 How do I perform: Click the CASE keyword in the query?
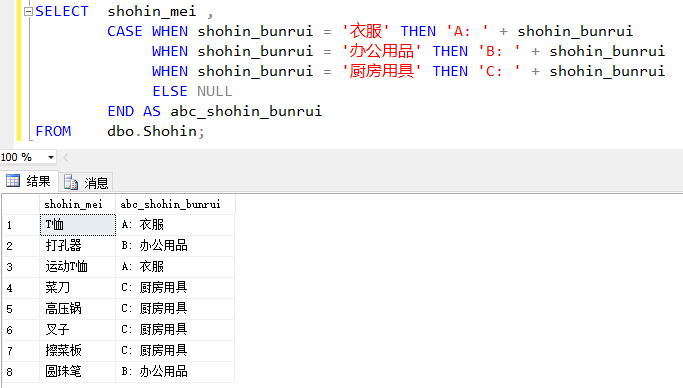pos(125,31)
